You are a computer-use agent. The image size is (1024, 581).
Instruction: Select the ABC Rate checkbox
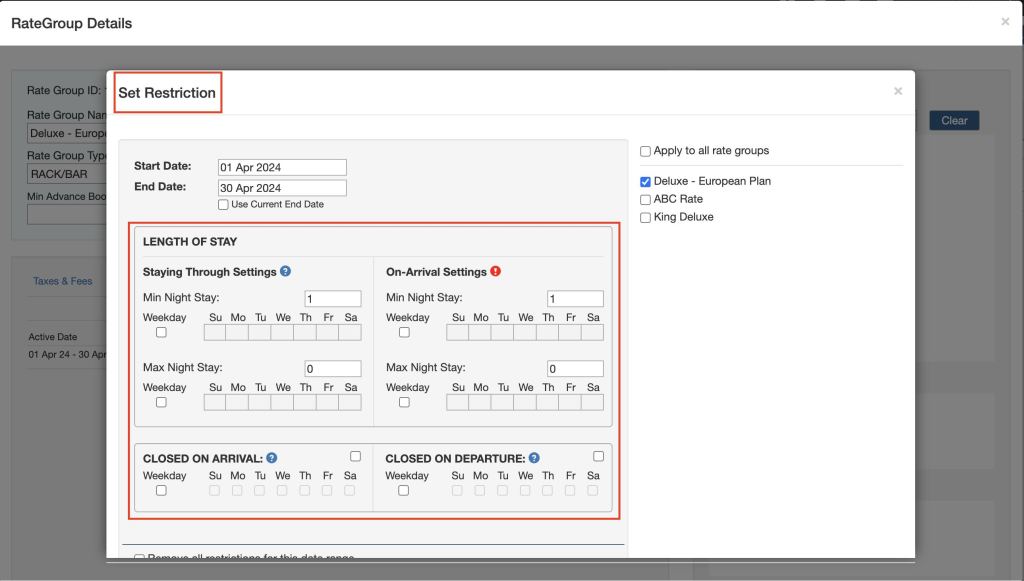tap(645, 198)
